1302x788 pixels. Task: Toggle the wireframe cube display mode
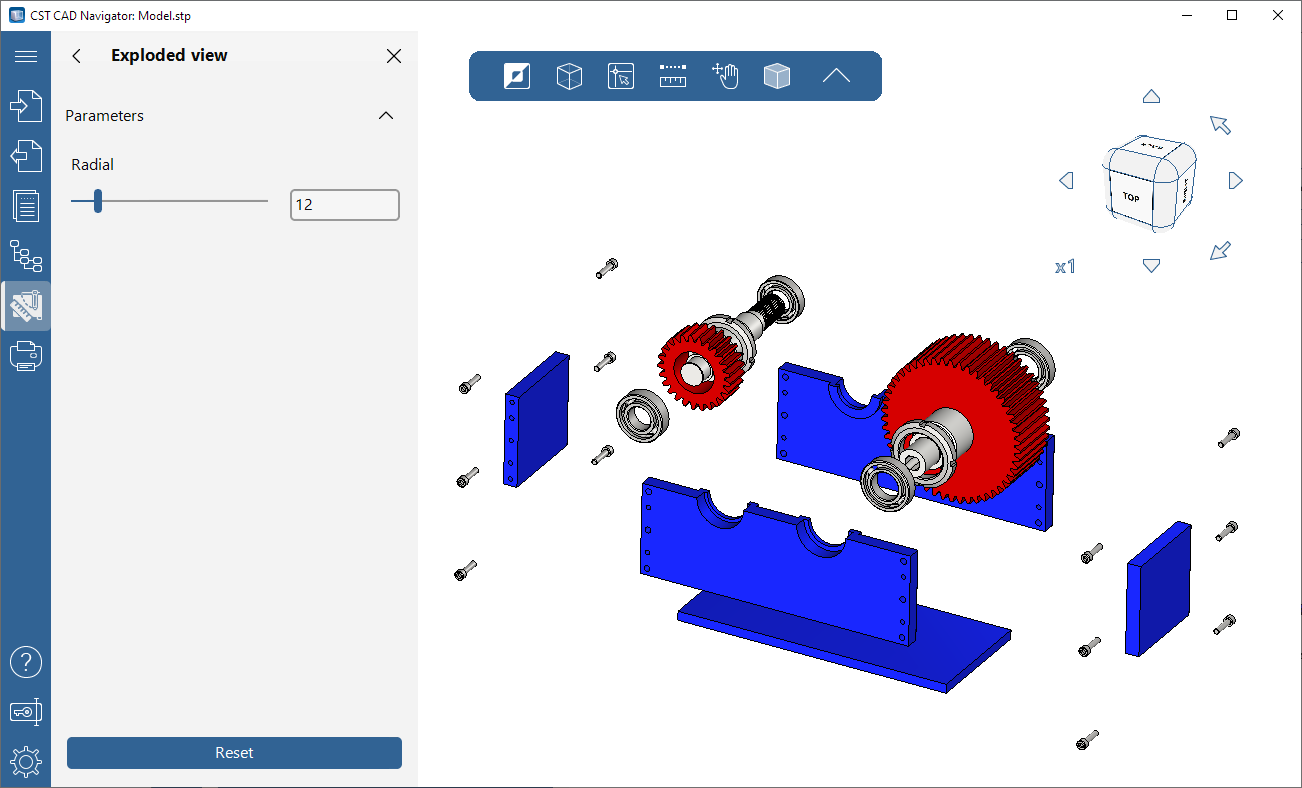click(569, 76)
